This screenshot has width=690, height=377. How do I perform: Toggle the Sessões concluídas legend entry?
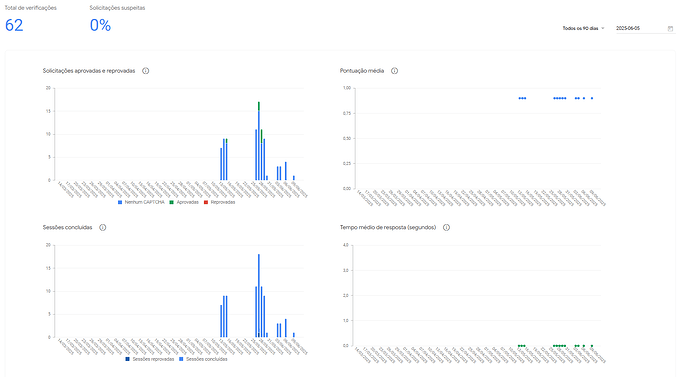[x=203, y=359]
